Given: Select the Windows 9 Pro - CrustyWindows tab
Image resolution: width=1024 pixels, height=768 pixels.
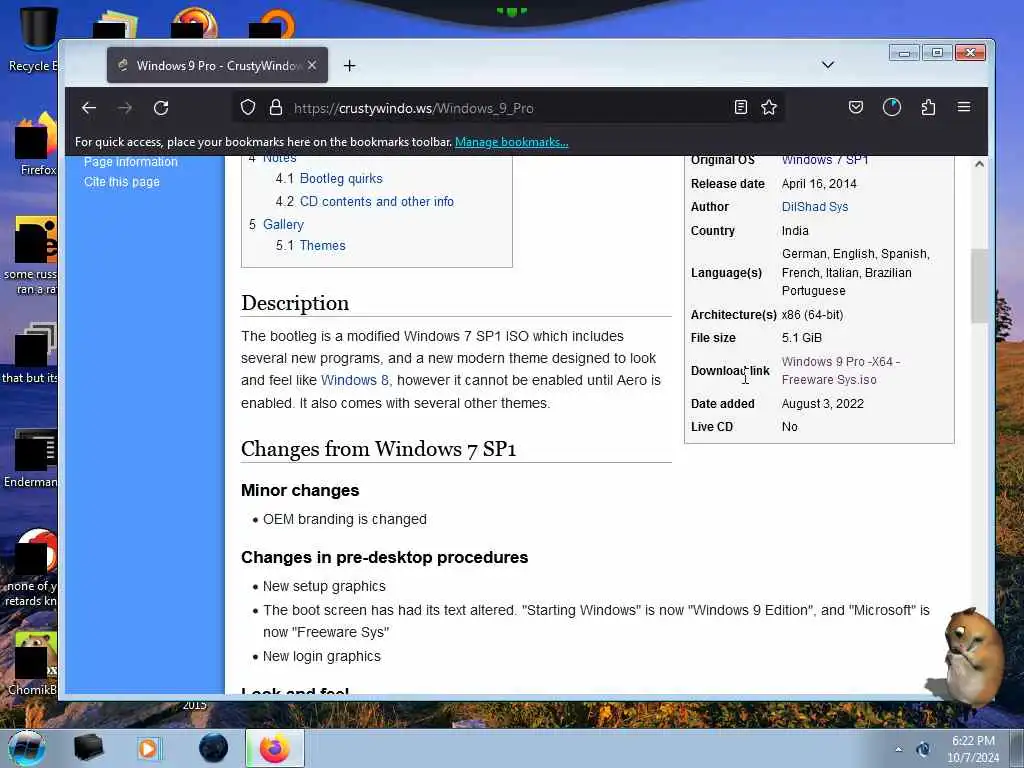Looking at the screenshot, I should click(217, 65).
